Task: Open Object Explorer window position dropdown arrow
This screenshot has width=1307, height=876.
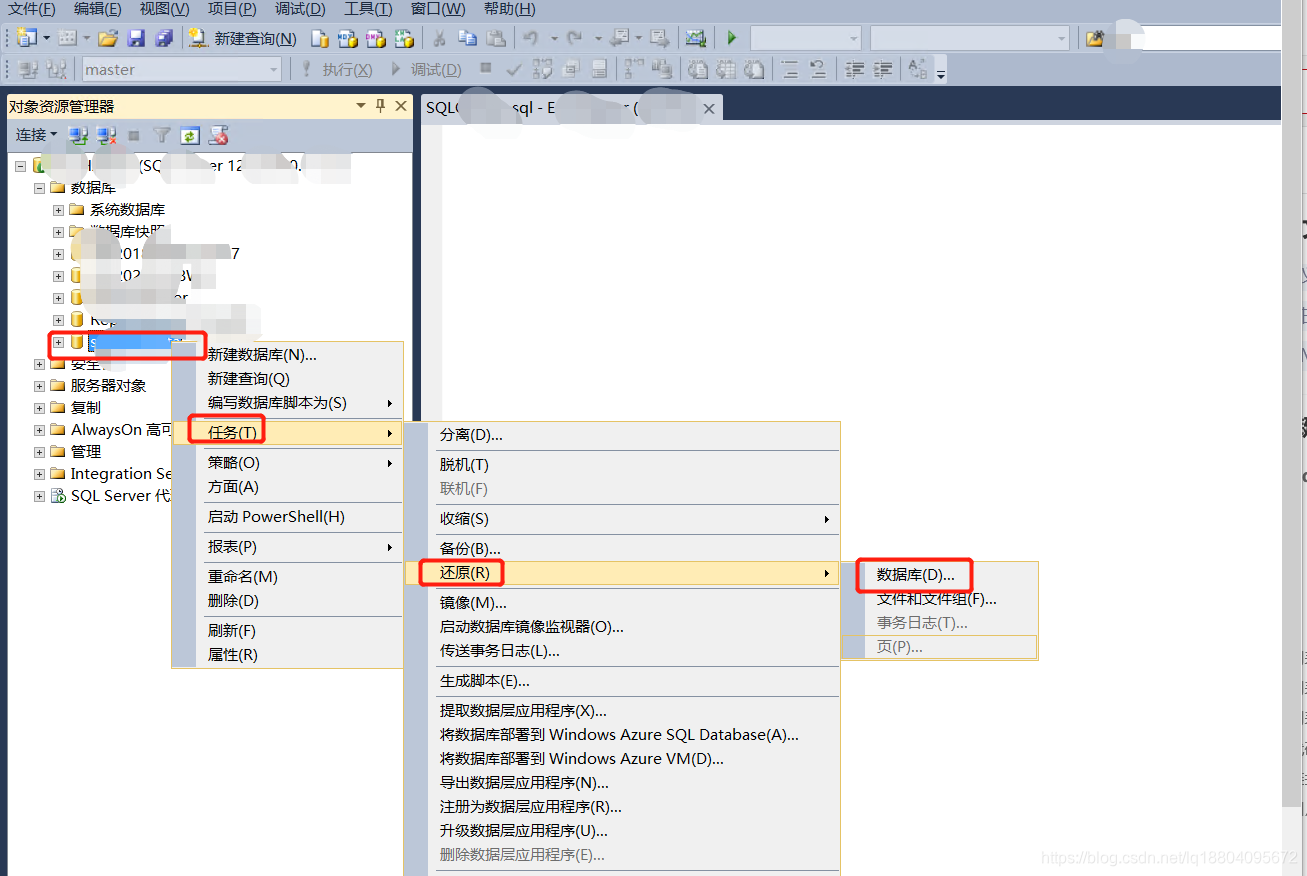Action: (x=361, y=105)
